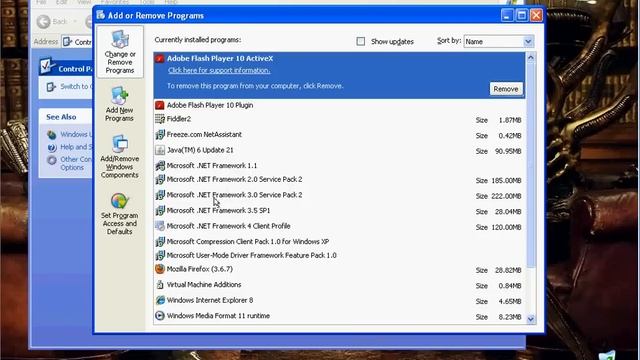
Task: Click the Windows Media Format 11 runtime icon
Action: coord(160,316)
